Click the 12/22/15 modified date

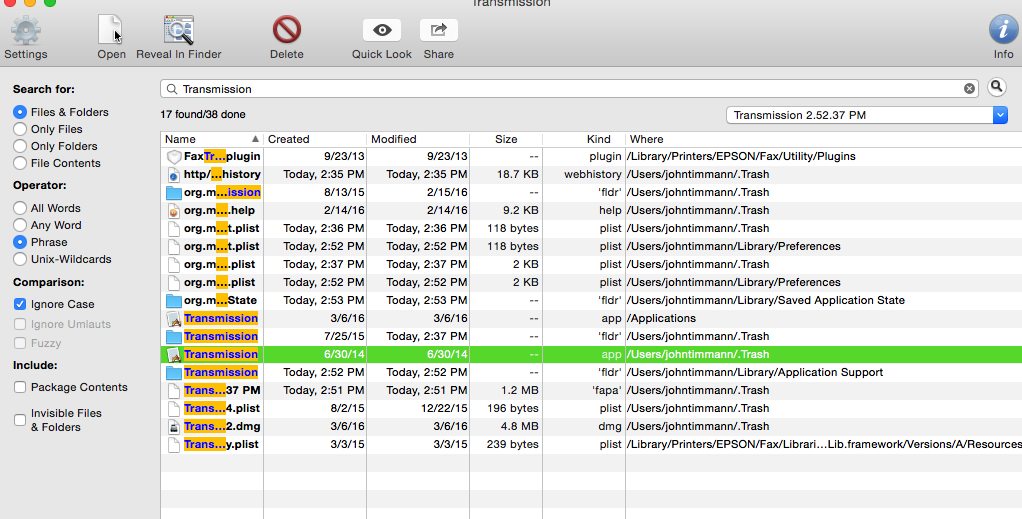(443, 409)
